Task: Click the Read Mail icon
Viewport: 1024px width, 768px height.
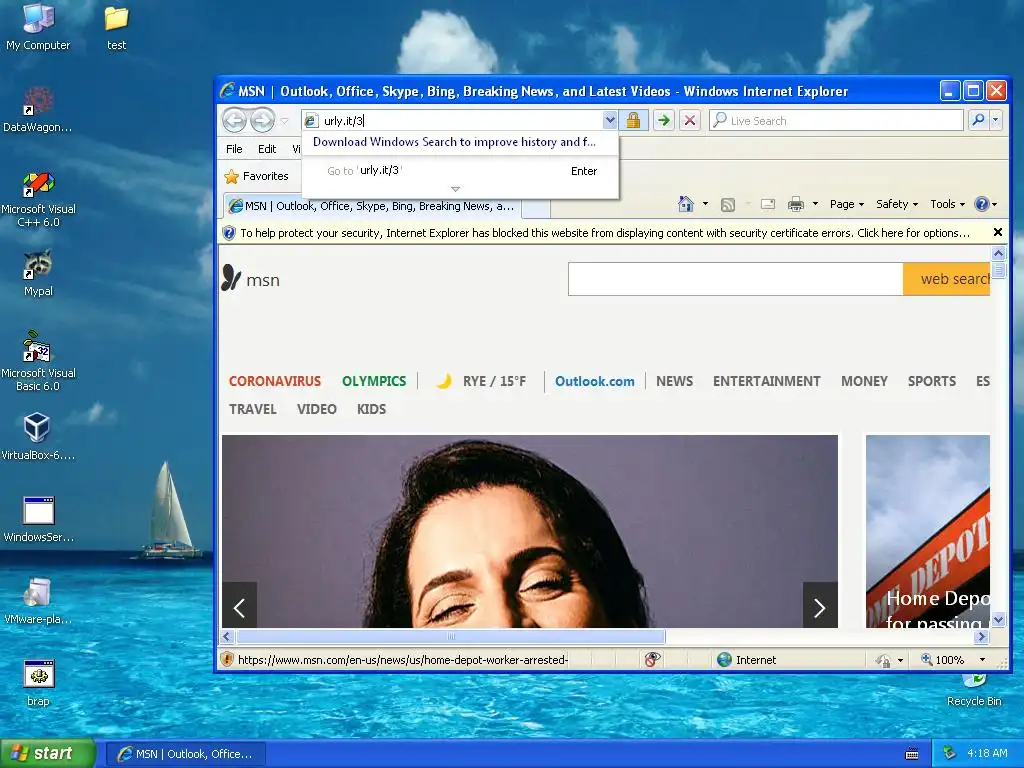Action: (768, 204)
